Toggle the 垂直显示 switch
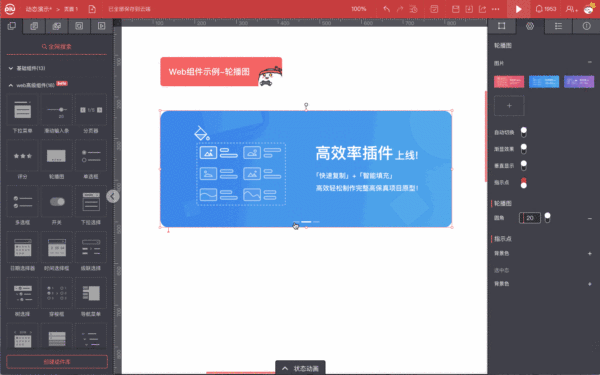 coord(523,165)
